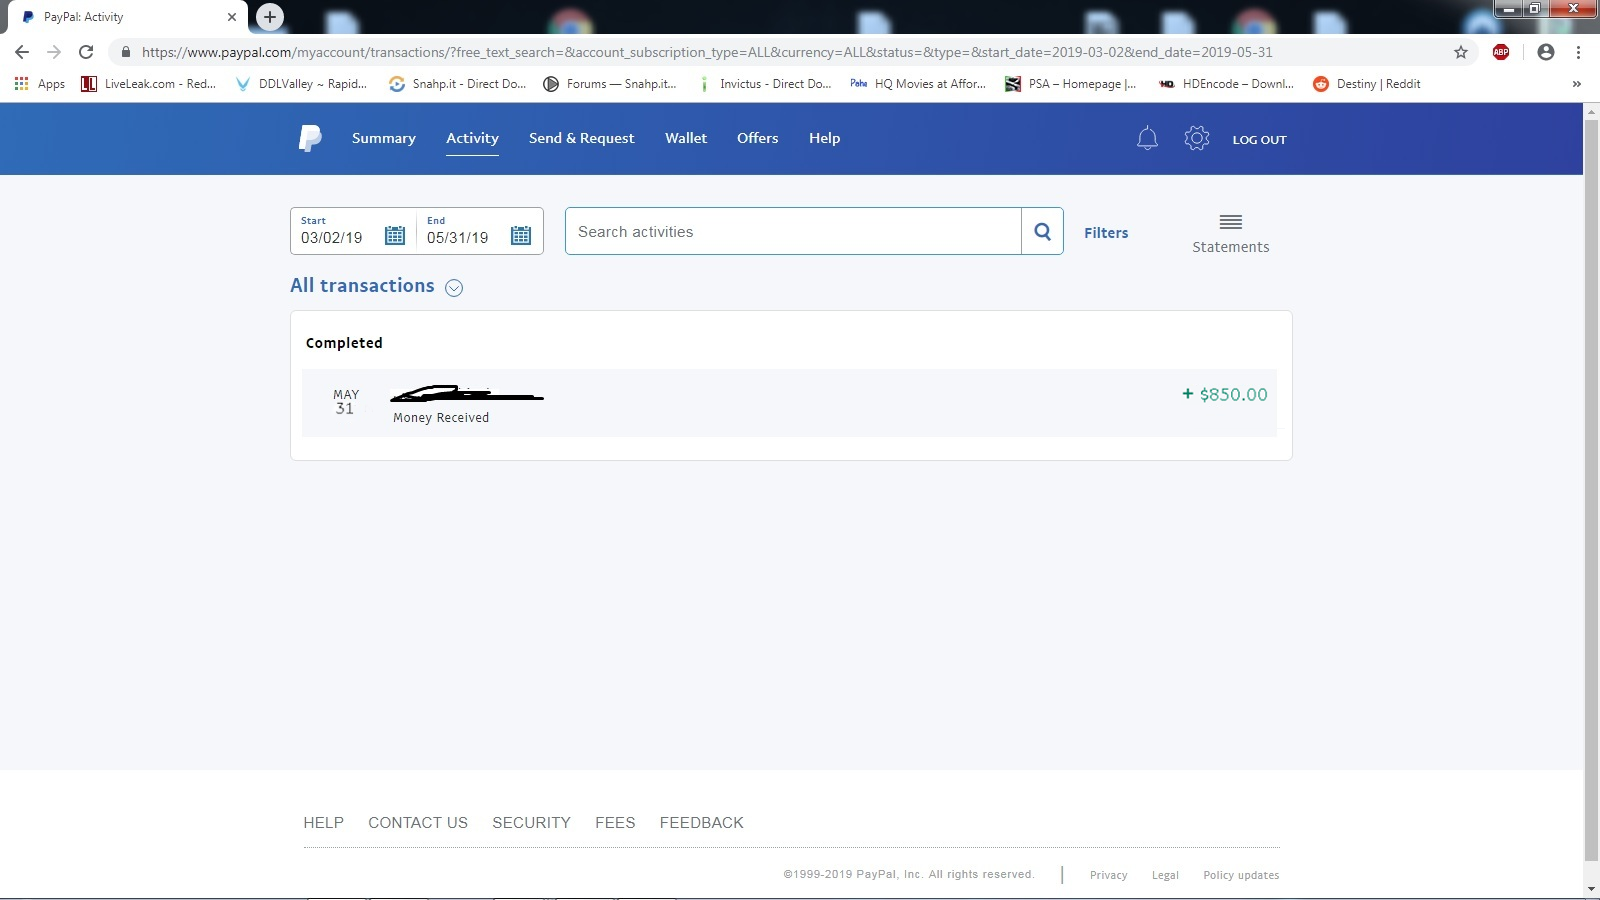Open HDEncode – Downl... bookmark

pyautogui.click(x=1227, y=84)
